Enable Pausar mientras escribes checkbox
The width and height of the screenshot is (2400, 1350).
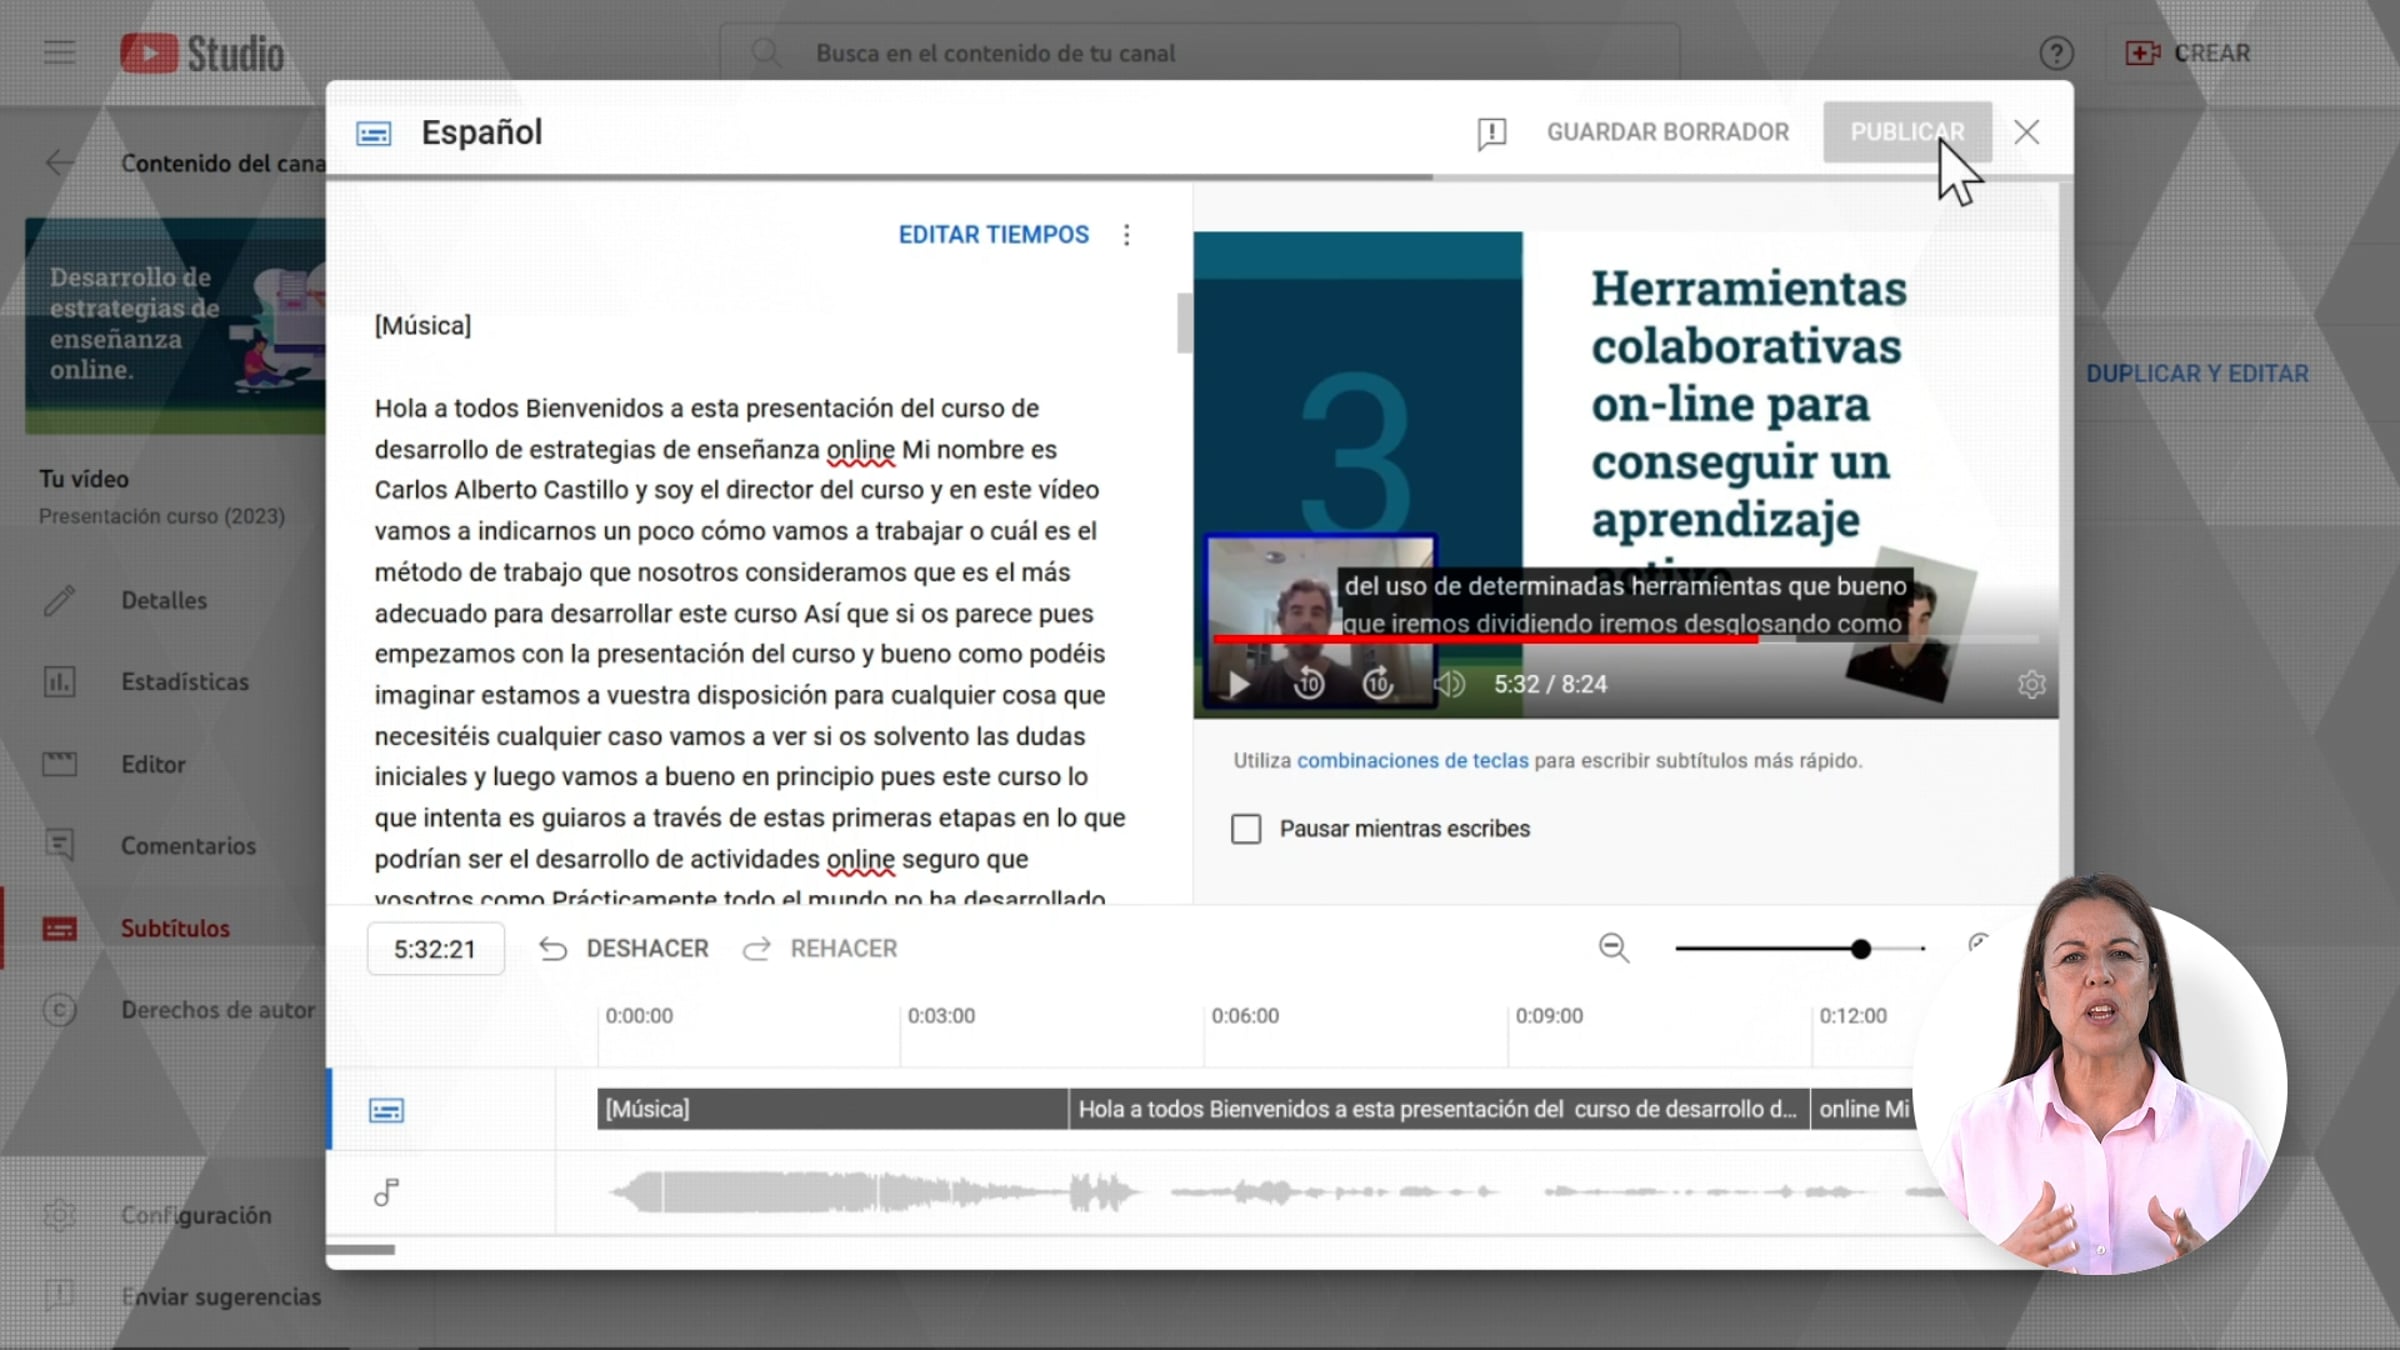(1246, 829)
